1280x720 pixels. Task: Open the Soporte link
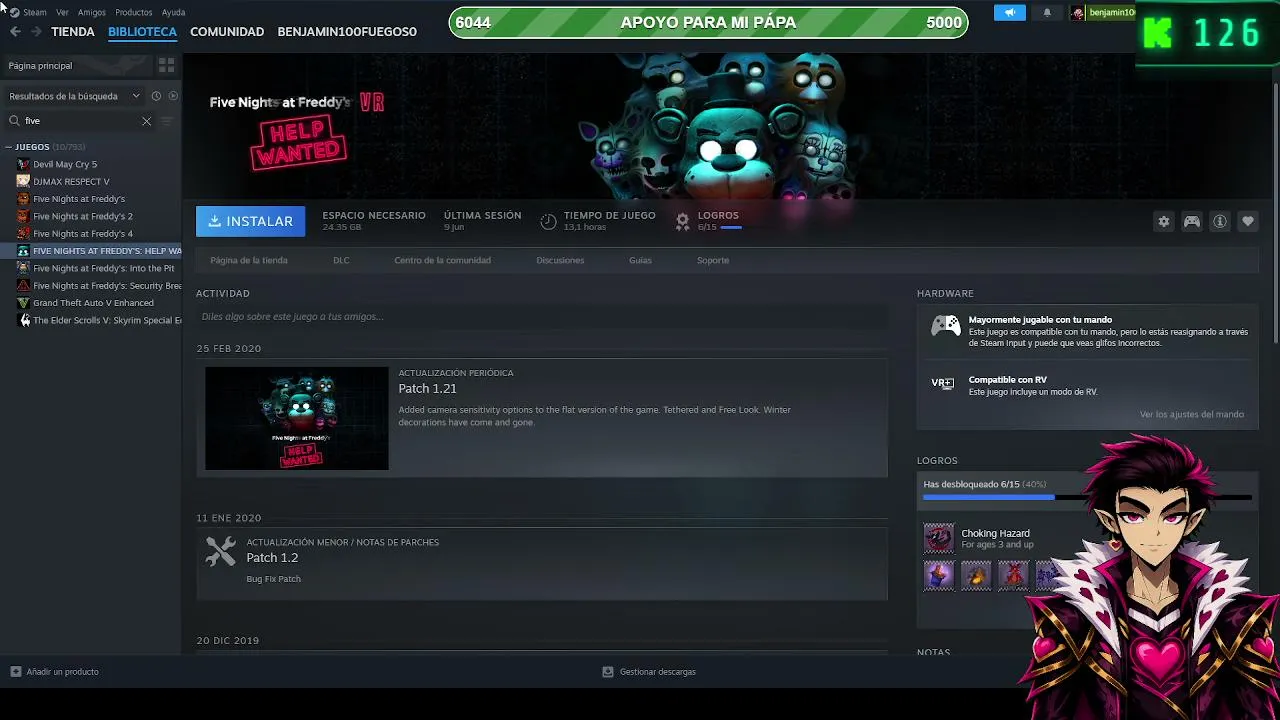point(713,260)
